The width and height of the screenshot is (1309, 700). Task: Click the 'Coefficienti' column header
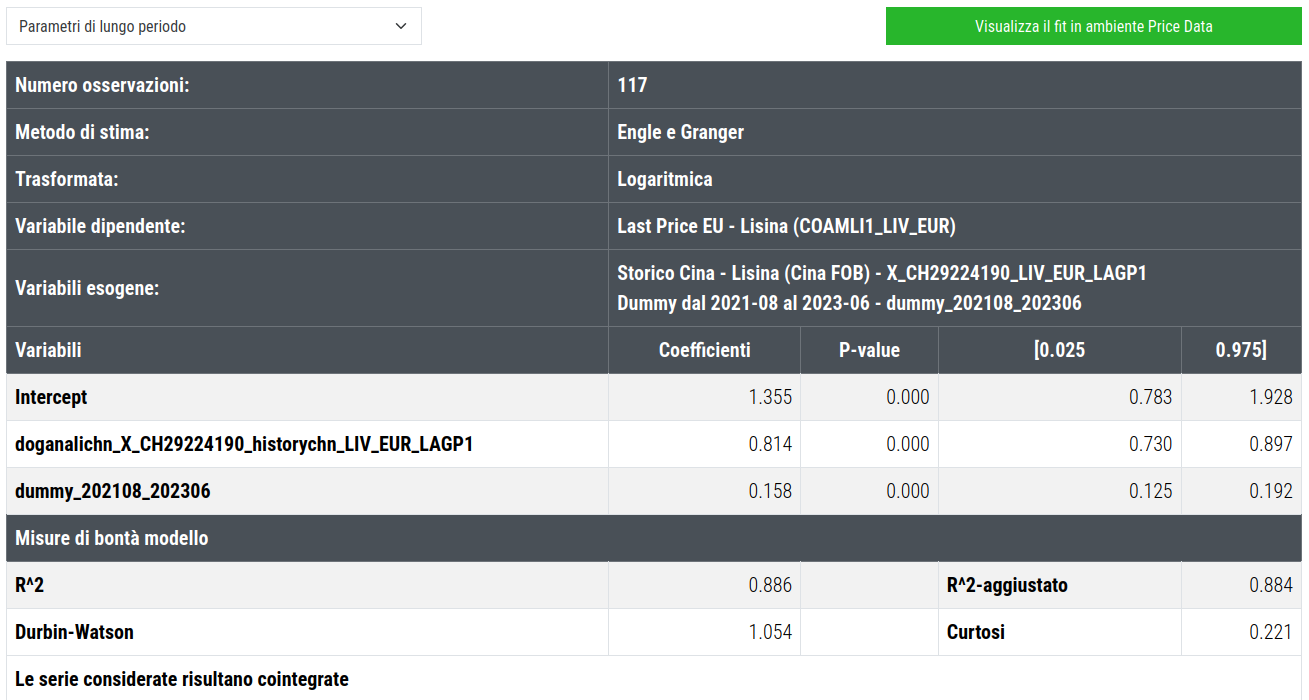pos(704,350)
